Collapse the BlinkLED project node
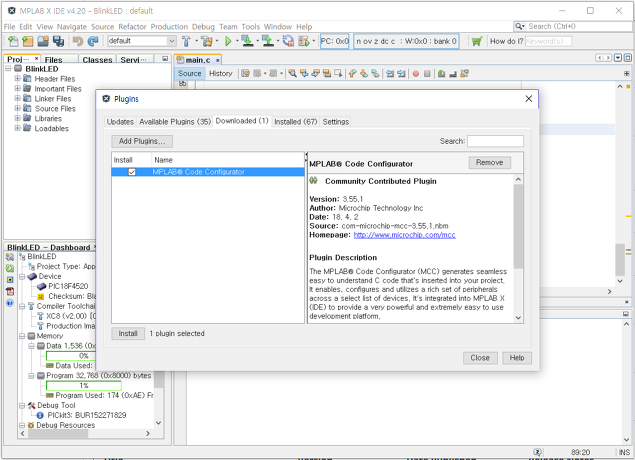 [8, 68]
